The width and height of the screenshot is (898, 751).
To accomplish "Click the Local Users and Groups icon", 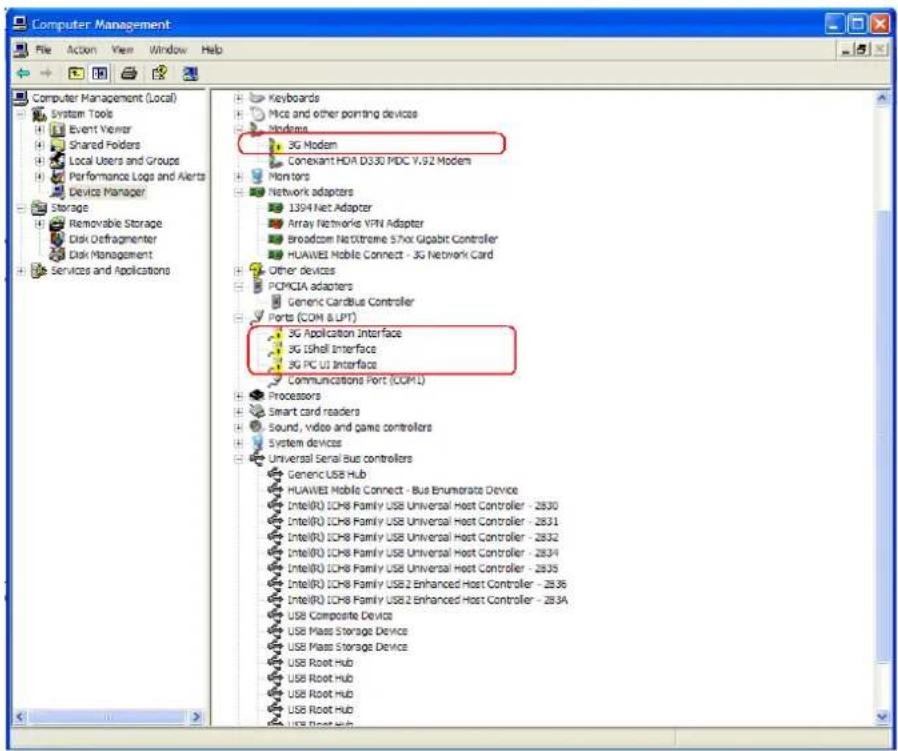I will pos(58,161).
